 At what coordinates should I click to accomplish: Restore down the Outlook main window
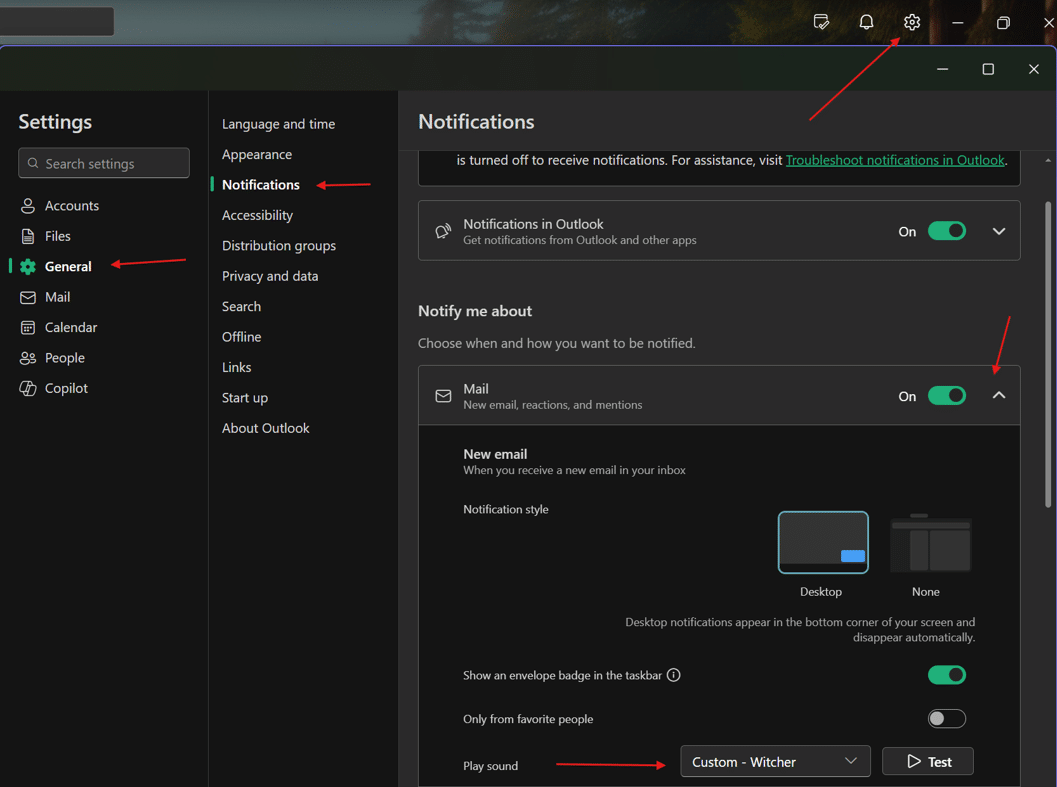pos(1003,22)
